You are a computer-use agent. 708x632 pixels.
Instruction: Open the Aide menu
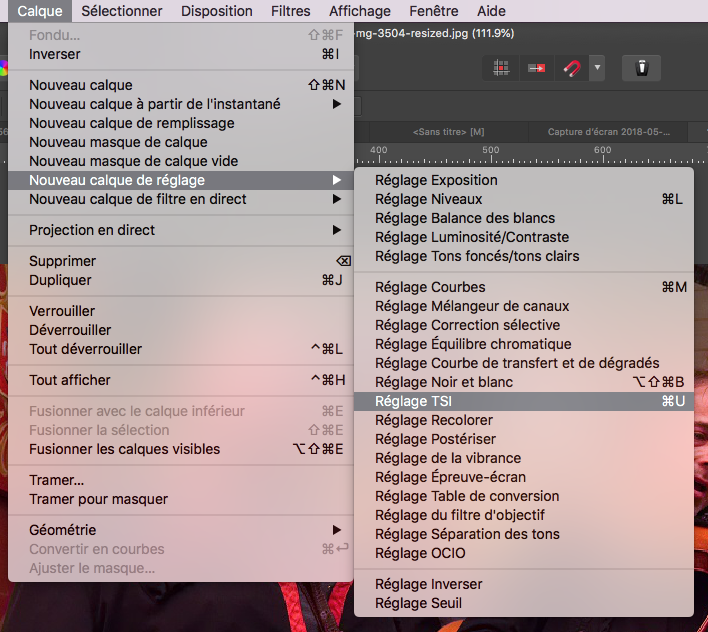tap(491, 11)
